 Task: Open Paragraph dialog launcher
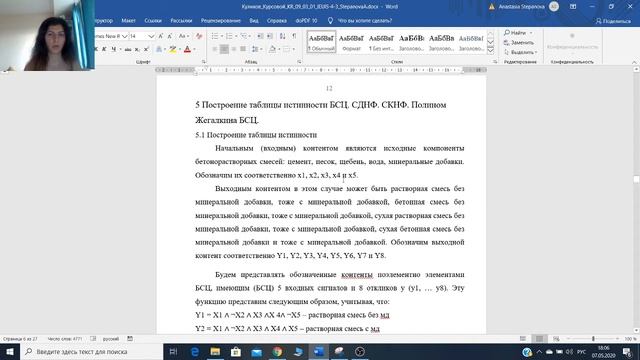299,62
